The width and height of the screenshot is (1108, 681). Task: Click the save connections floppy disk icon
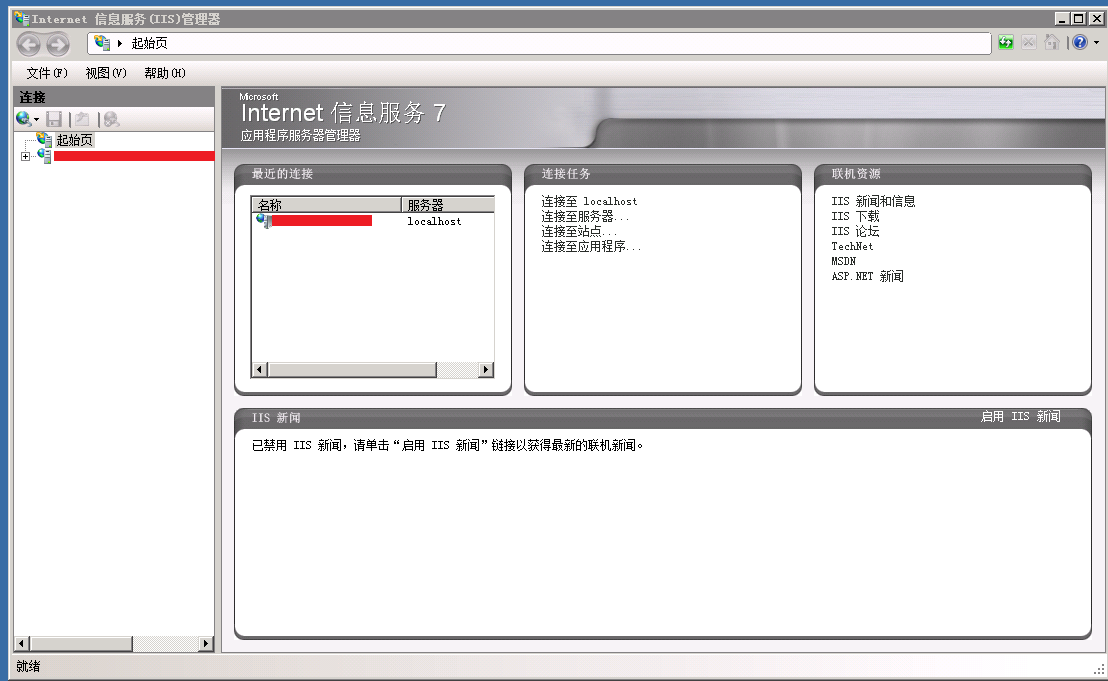(x=54, y=119)
